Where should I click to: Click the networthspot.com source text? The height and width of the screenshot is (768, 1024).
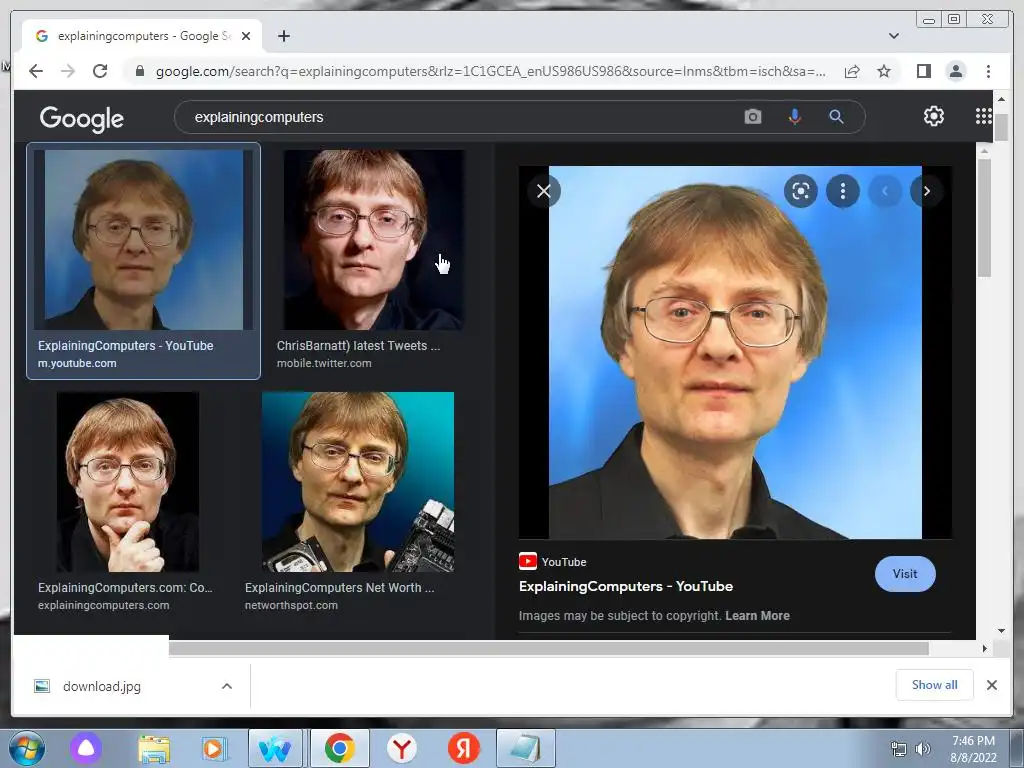291,605
